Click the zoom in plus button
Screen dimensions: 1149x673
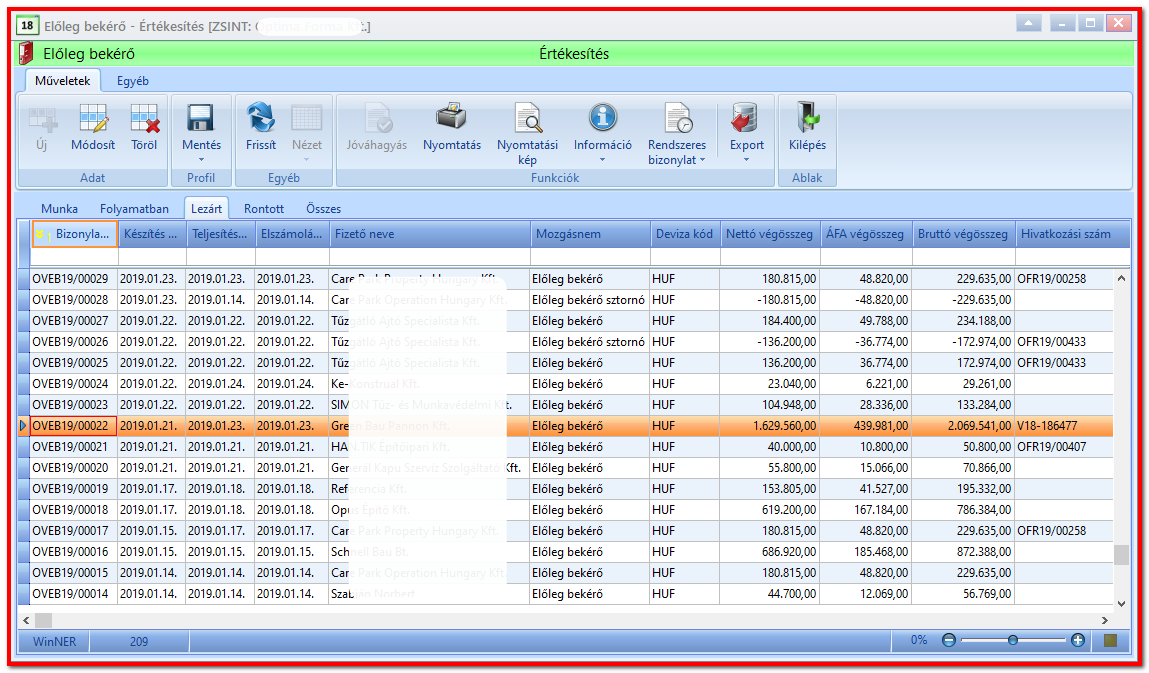click(1077, 640)
